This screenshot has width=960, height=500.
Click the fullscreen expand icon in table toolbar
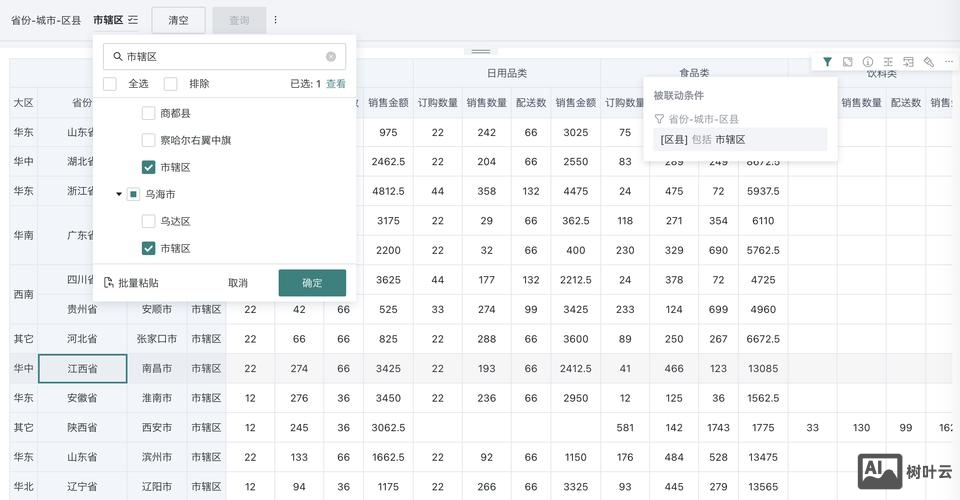pyautogui.click(x=847, y=62)
